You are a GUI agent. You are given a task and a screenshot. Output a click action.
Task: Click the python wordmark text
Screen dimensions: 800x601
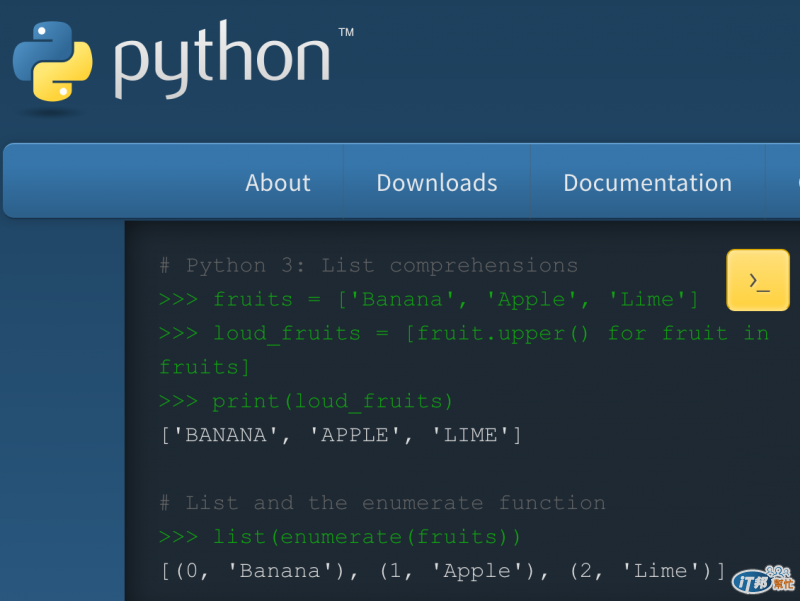pos(221,60)
